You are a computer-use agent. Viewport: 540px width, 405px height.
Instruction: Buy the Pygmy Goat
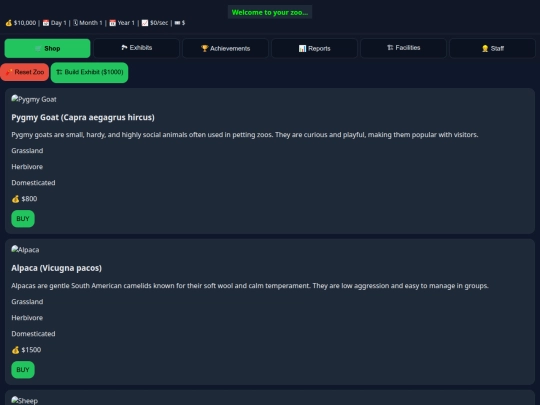[23, 219]
